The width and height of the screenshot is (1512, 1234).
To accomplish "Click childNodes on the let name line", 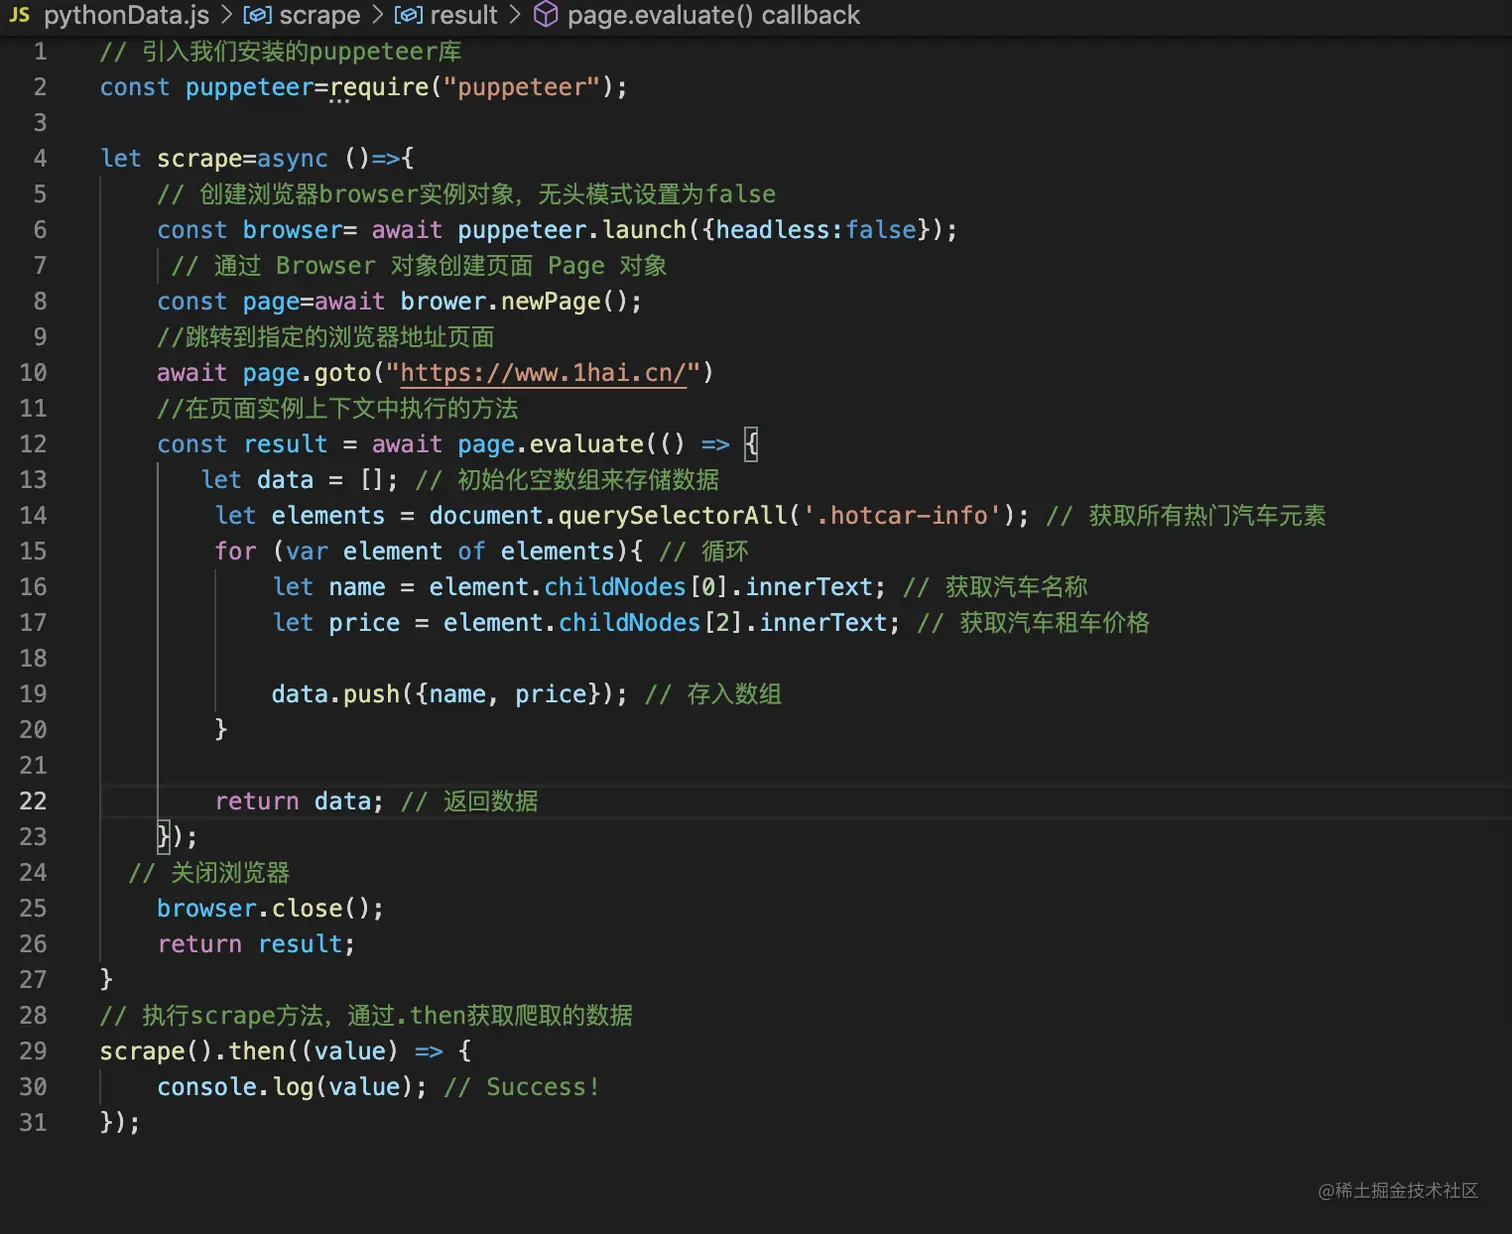I will [x=615, y=587].
